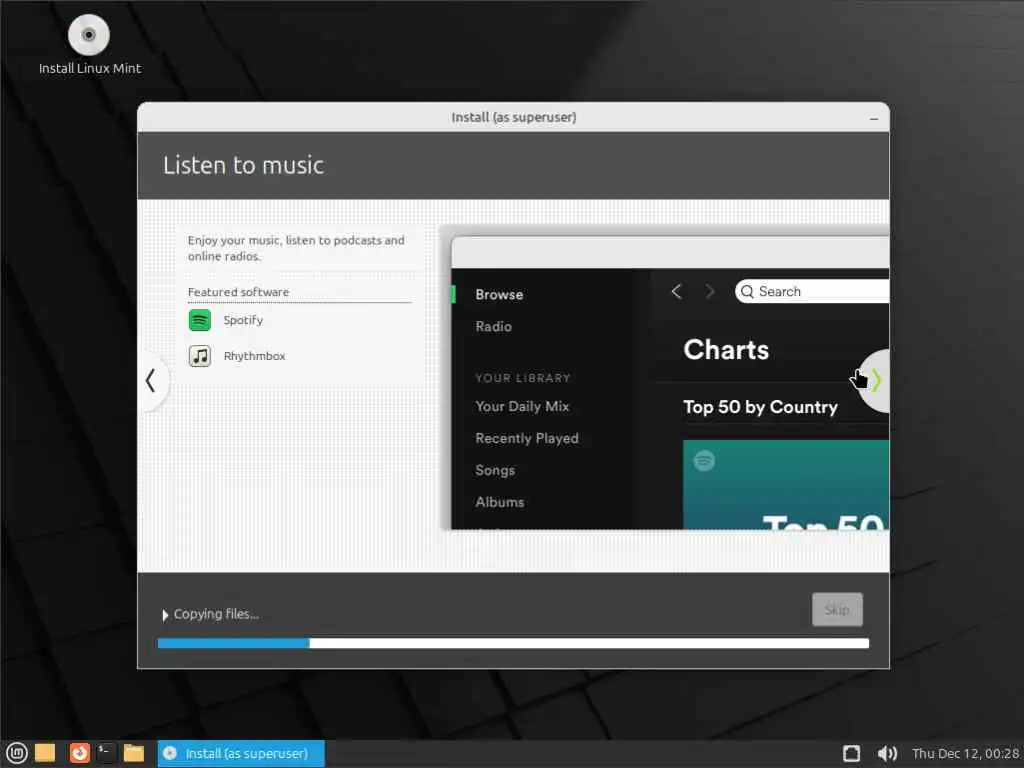Open the clock showing Thu Dec 12
Screen dimensions: 1024x768
tap(965, 754)
